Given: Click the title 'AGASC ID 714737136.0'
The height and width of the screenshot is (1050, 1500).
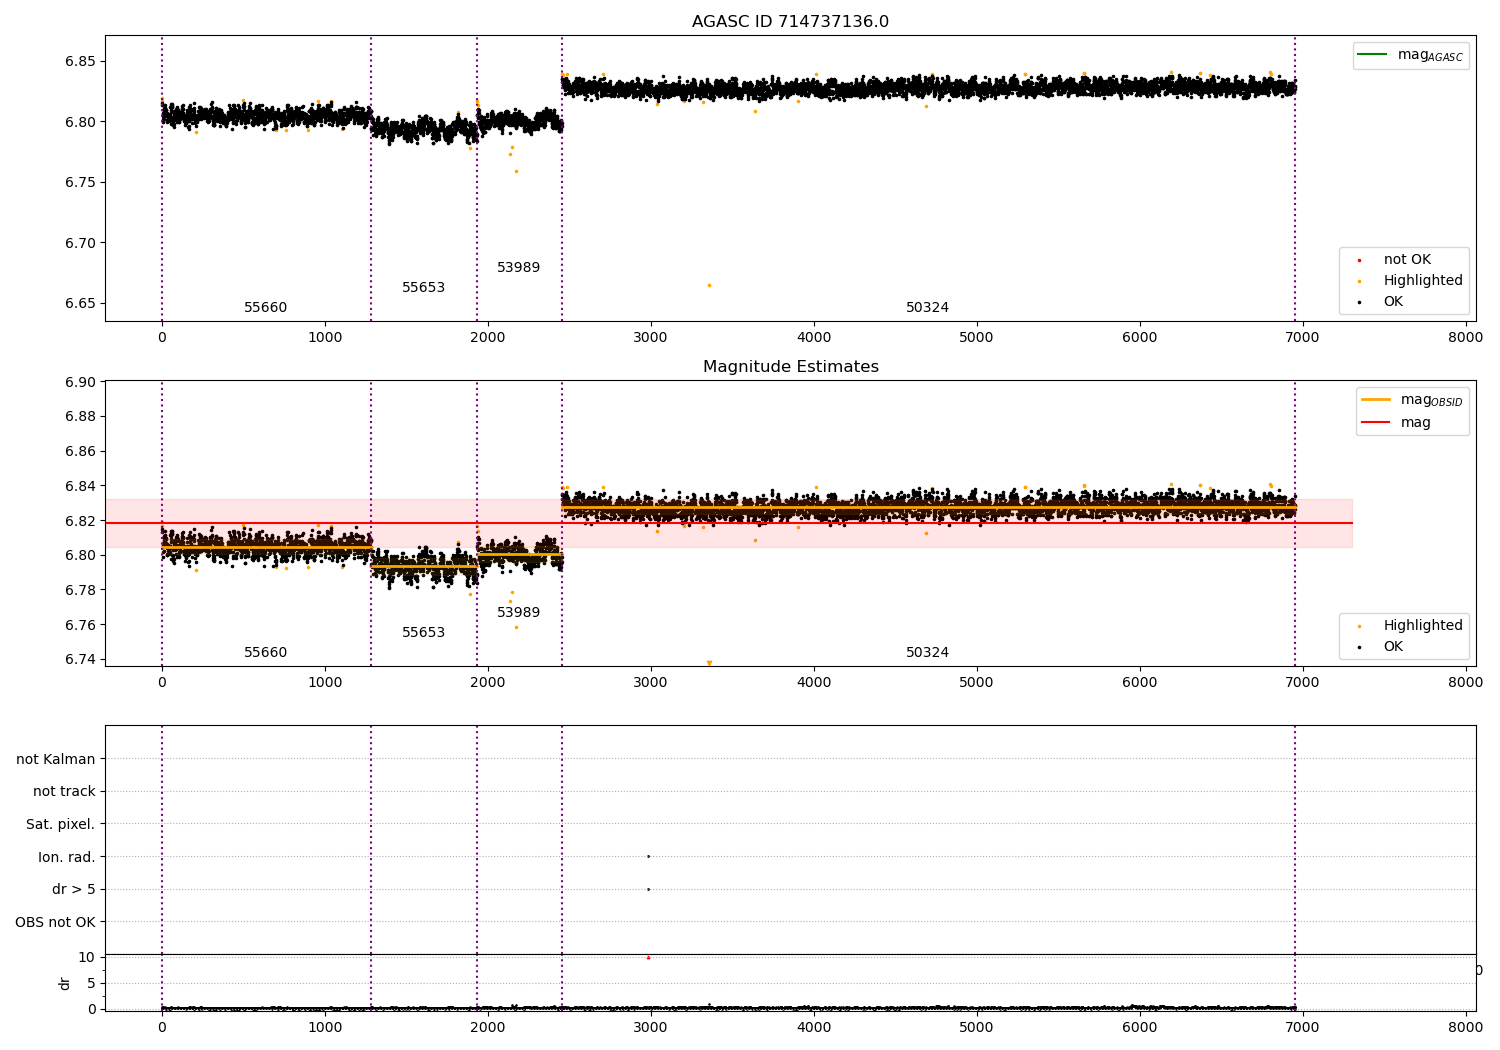Looking at the screenshot, I should pos(790,22).
